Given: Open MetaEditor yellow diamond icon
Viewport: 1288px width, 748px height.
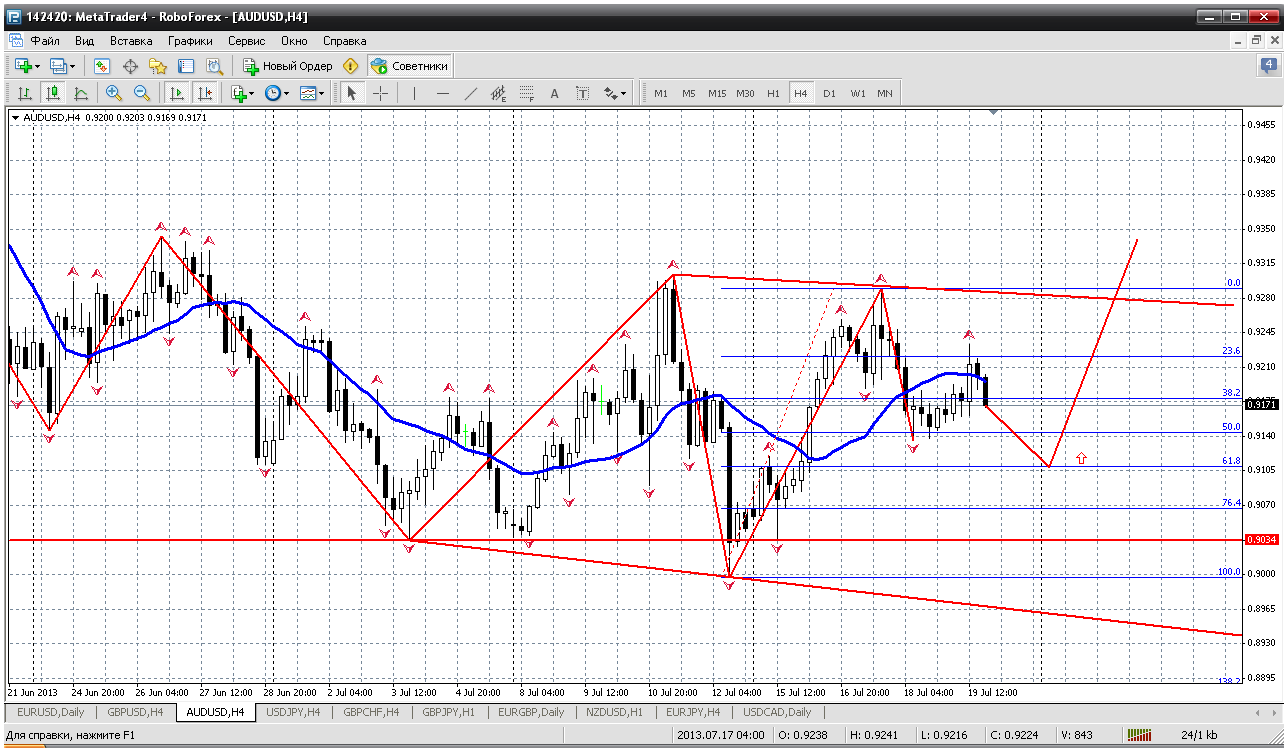Looking at the screenshot, I should [x=350, y=66].
